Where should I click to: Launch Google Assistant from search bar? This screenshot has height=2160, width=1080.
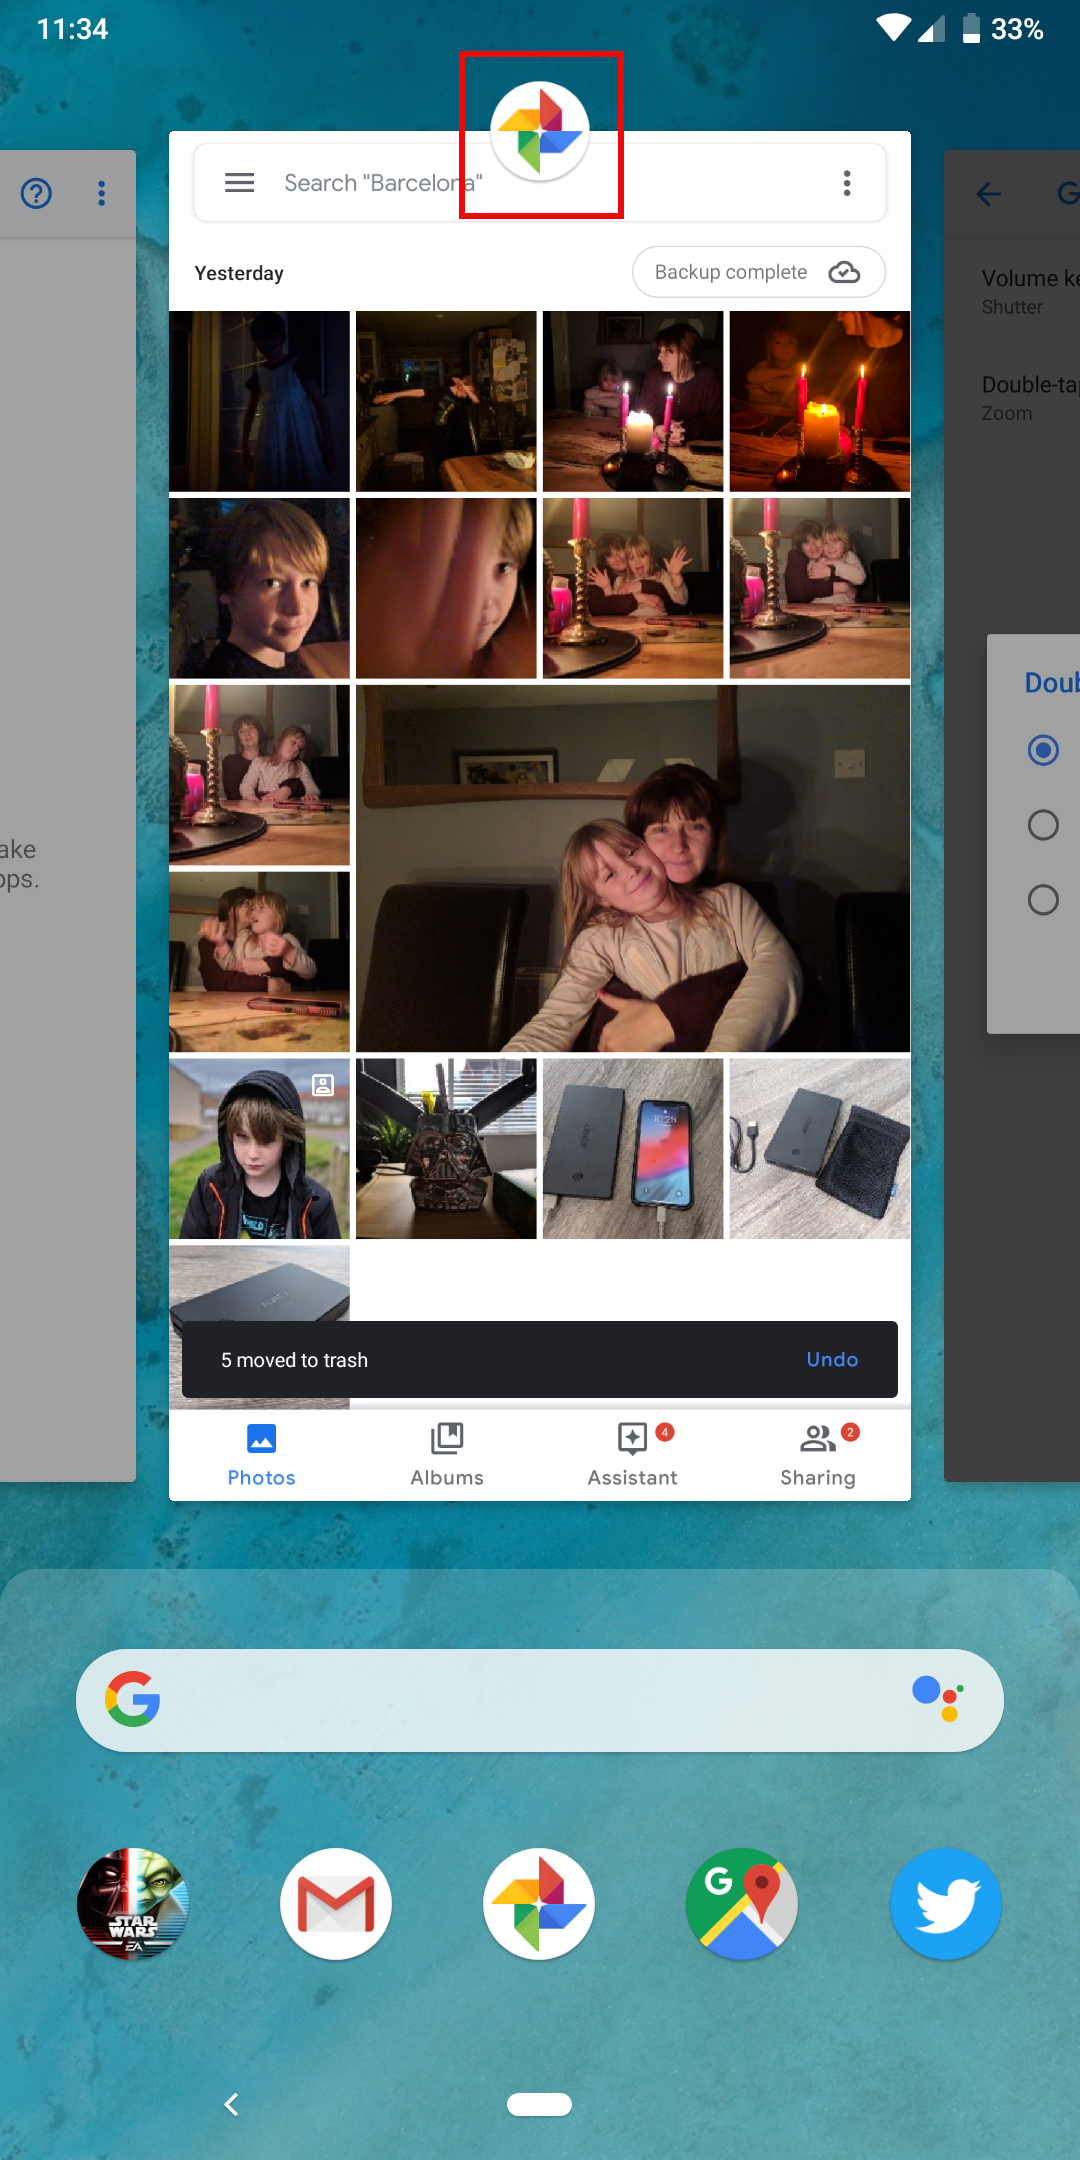937,1700
